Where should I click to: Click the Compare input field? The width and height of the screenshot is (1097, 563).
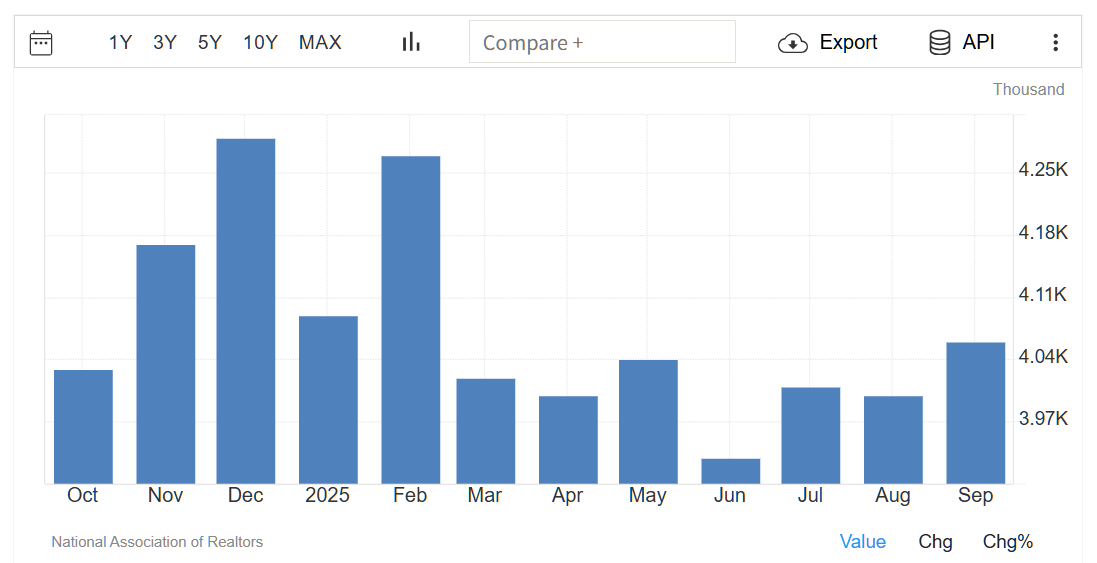(x=602, y=42)
